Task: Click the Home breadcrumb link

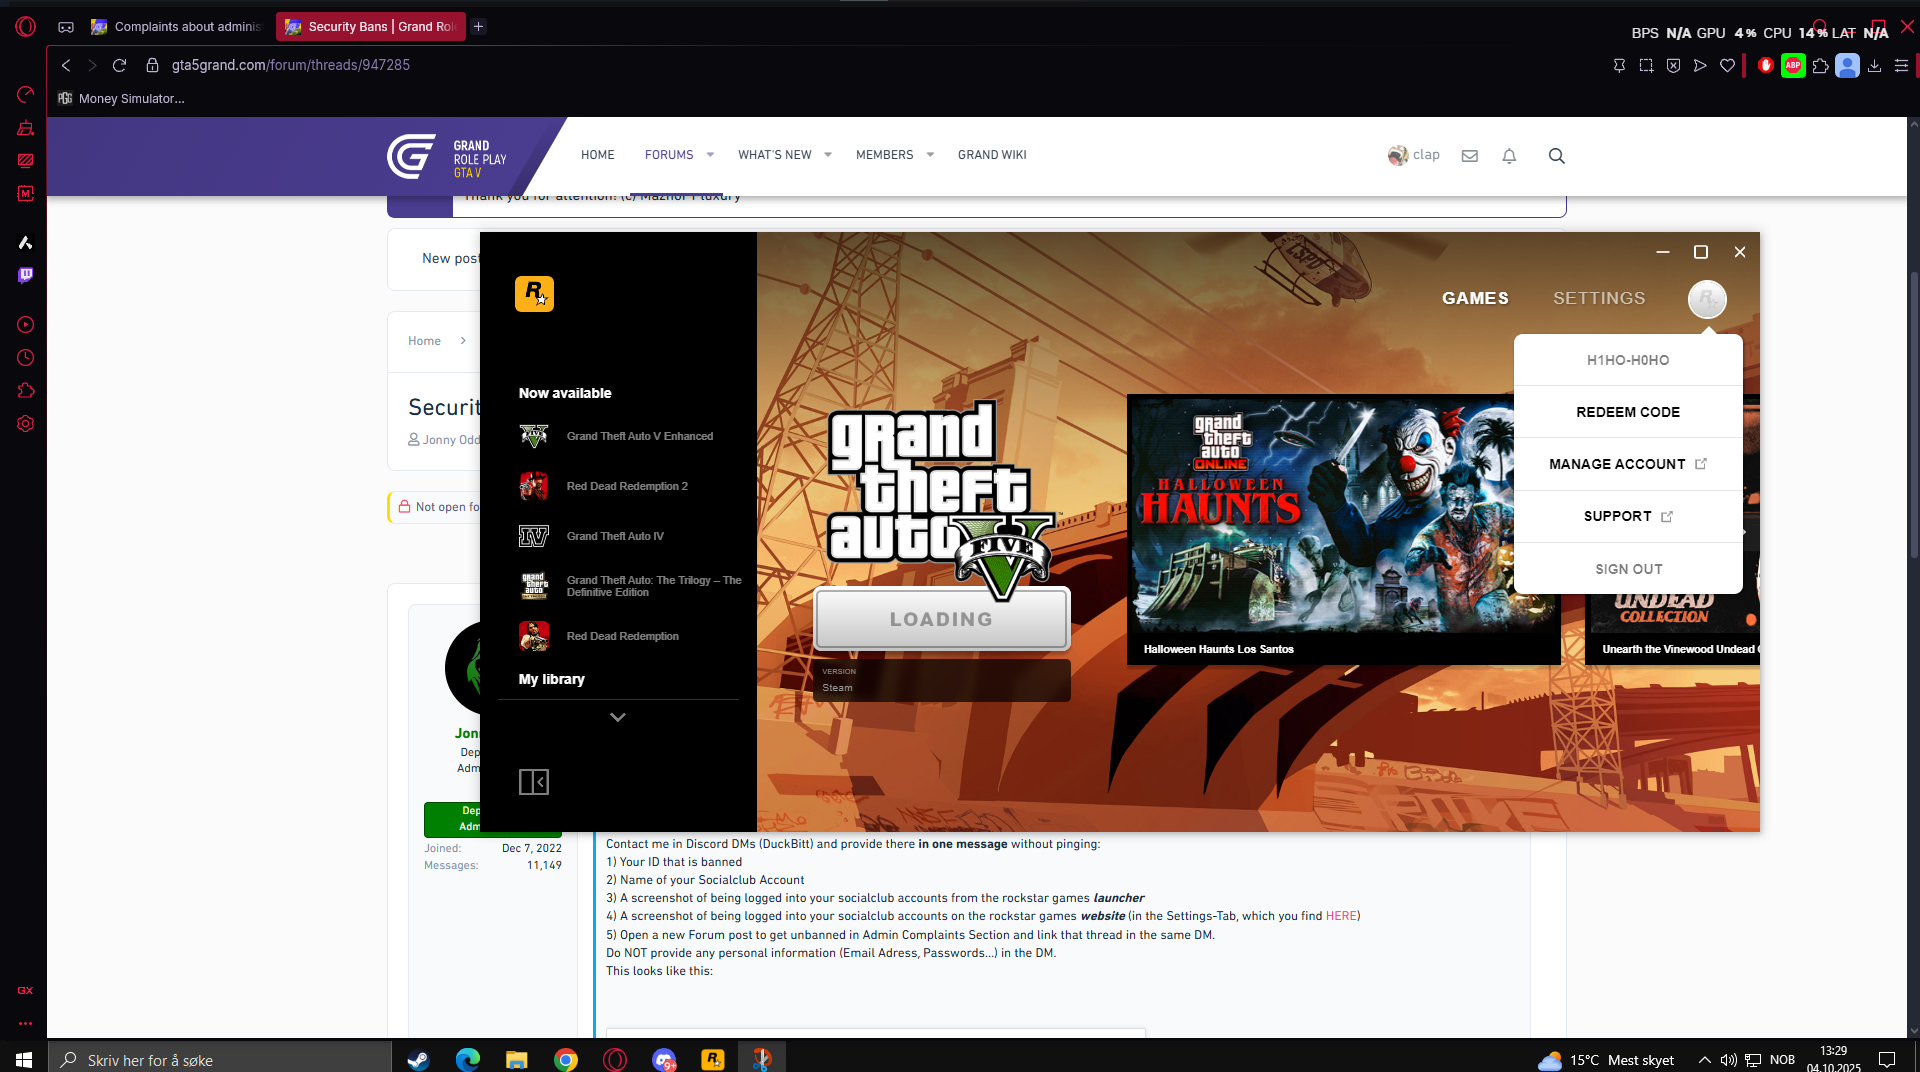Action: [x=424, y=341]
